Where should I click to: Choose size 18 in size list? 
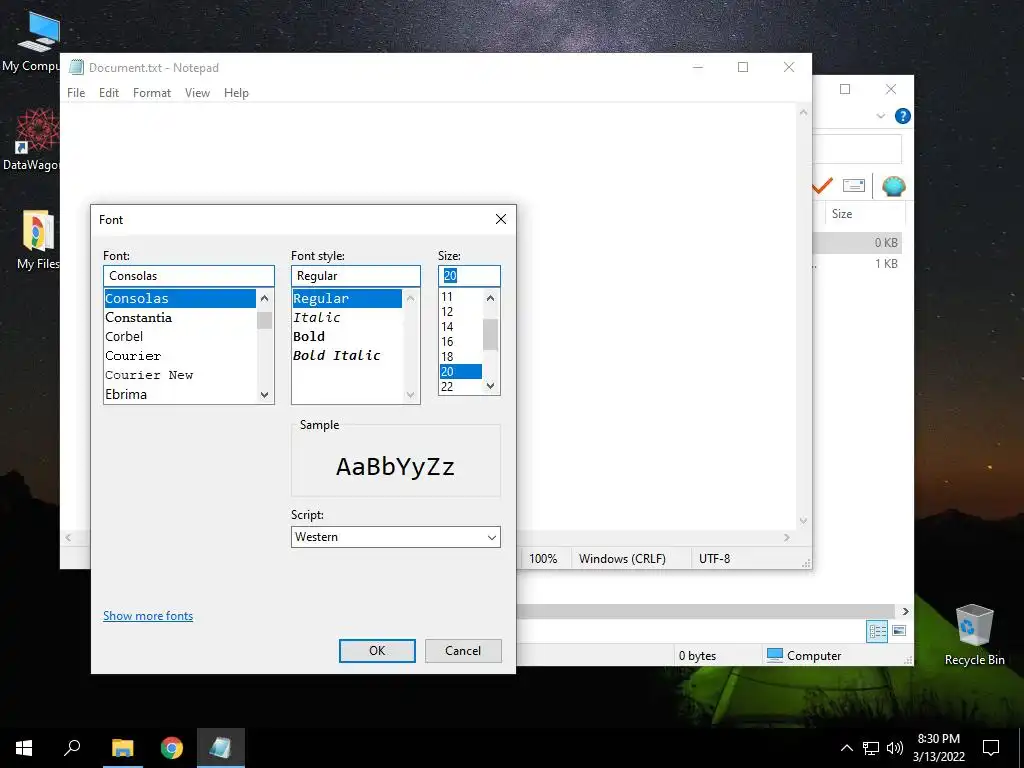point(460,357)
